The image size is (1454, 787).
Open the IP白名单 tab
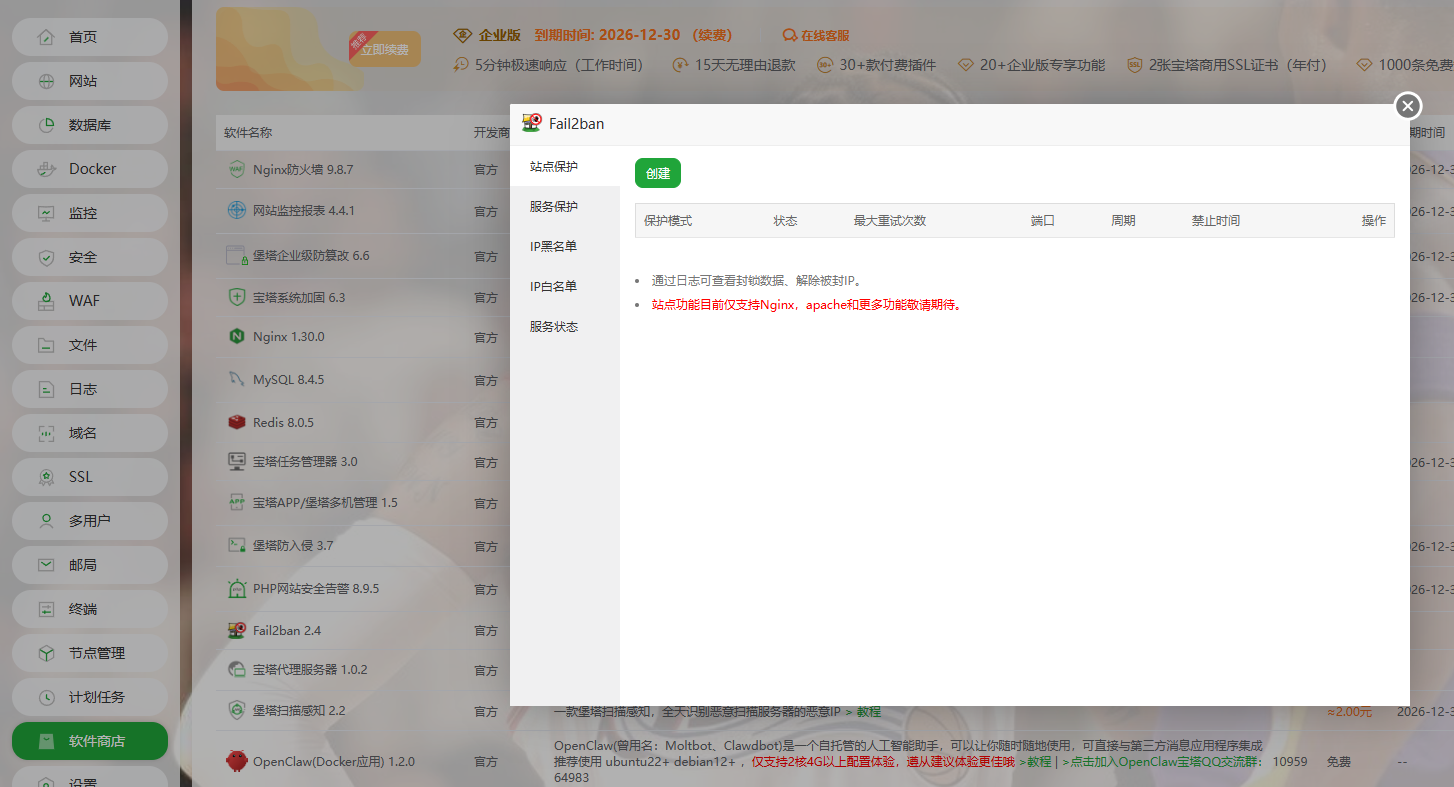tap(556, 286)
